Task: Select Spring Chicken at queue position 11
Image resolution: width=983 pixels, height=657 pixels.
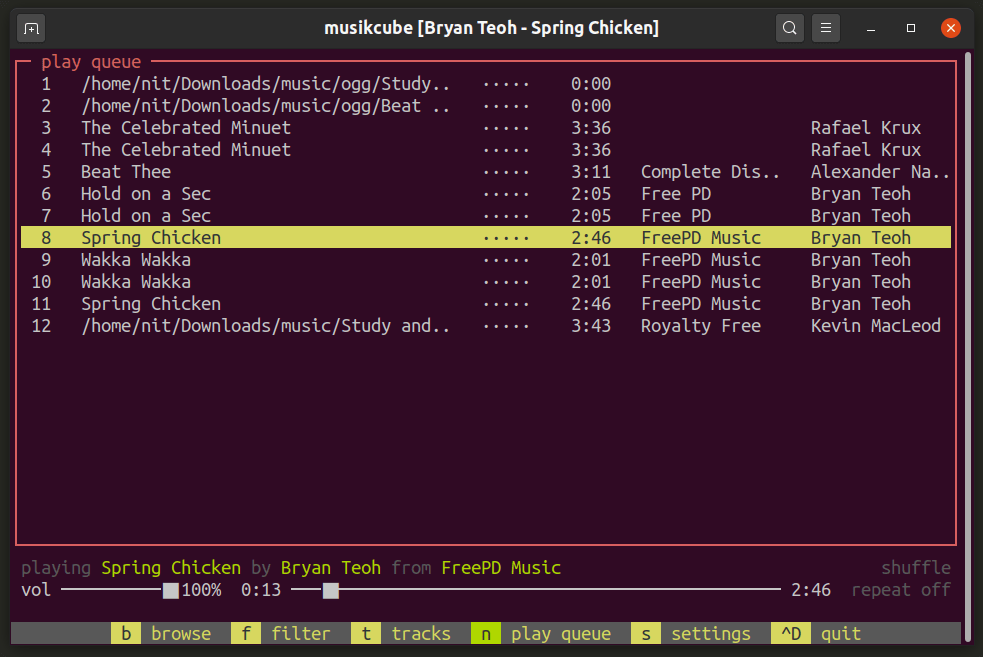Action: click(x=150, y=303)
